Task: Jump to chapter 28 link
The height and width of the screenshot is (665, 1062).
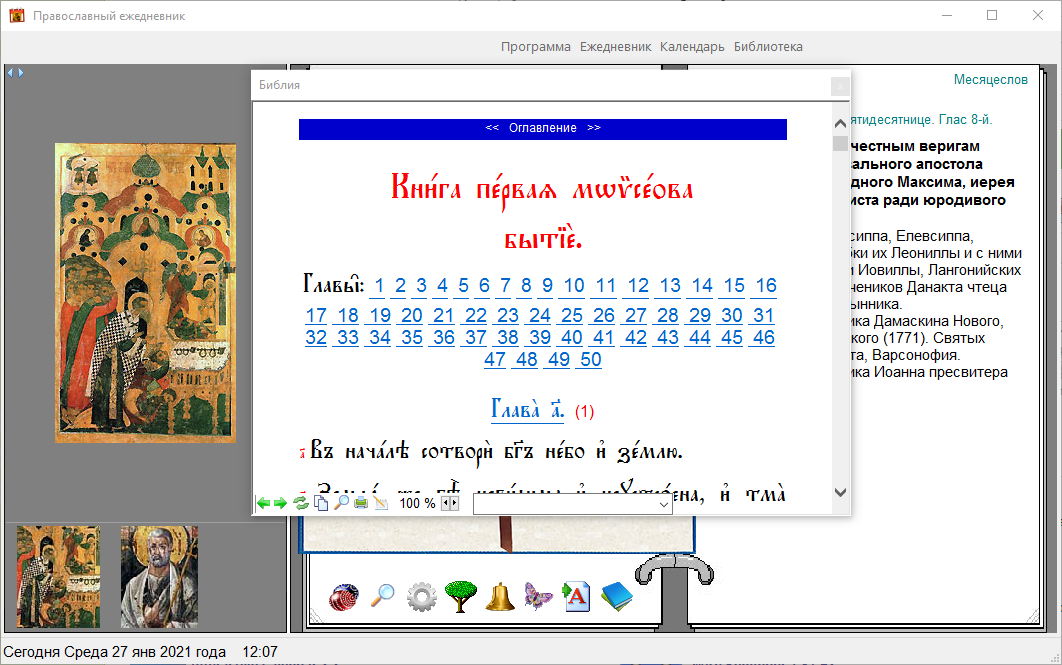Action: tap(668, 316)
